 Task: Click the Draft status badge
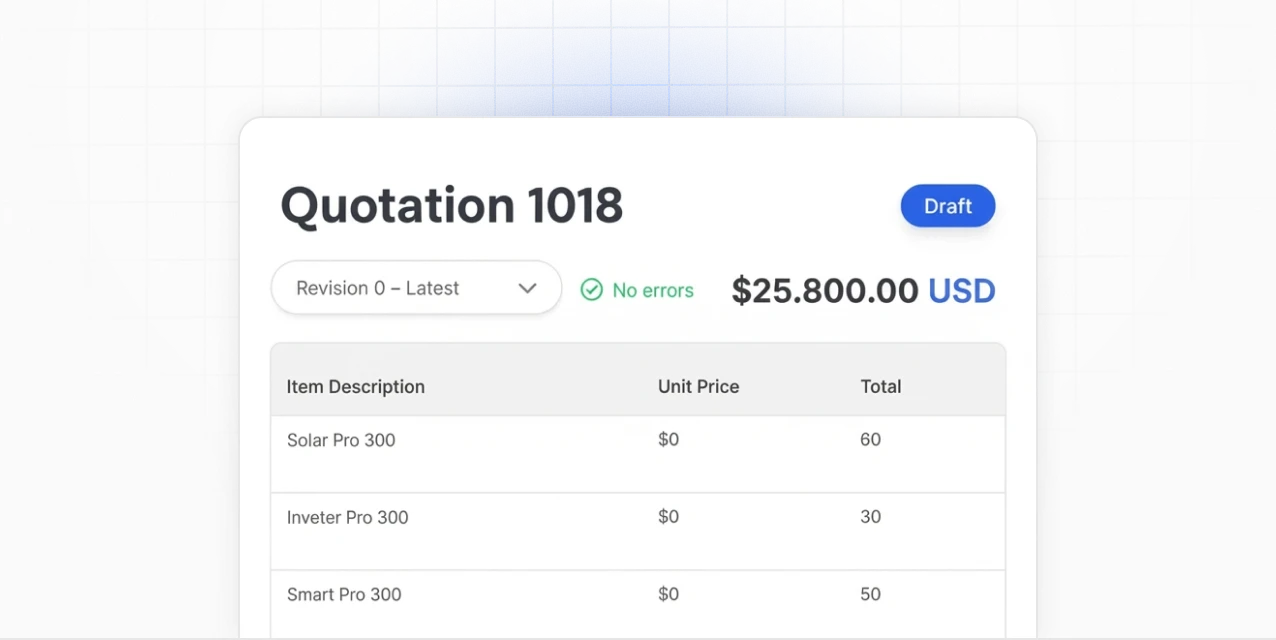click(947, 206)
